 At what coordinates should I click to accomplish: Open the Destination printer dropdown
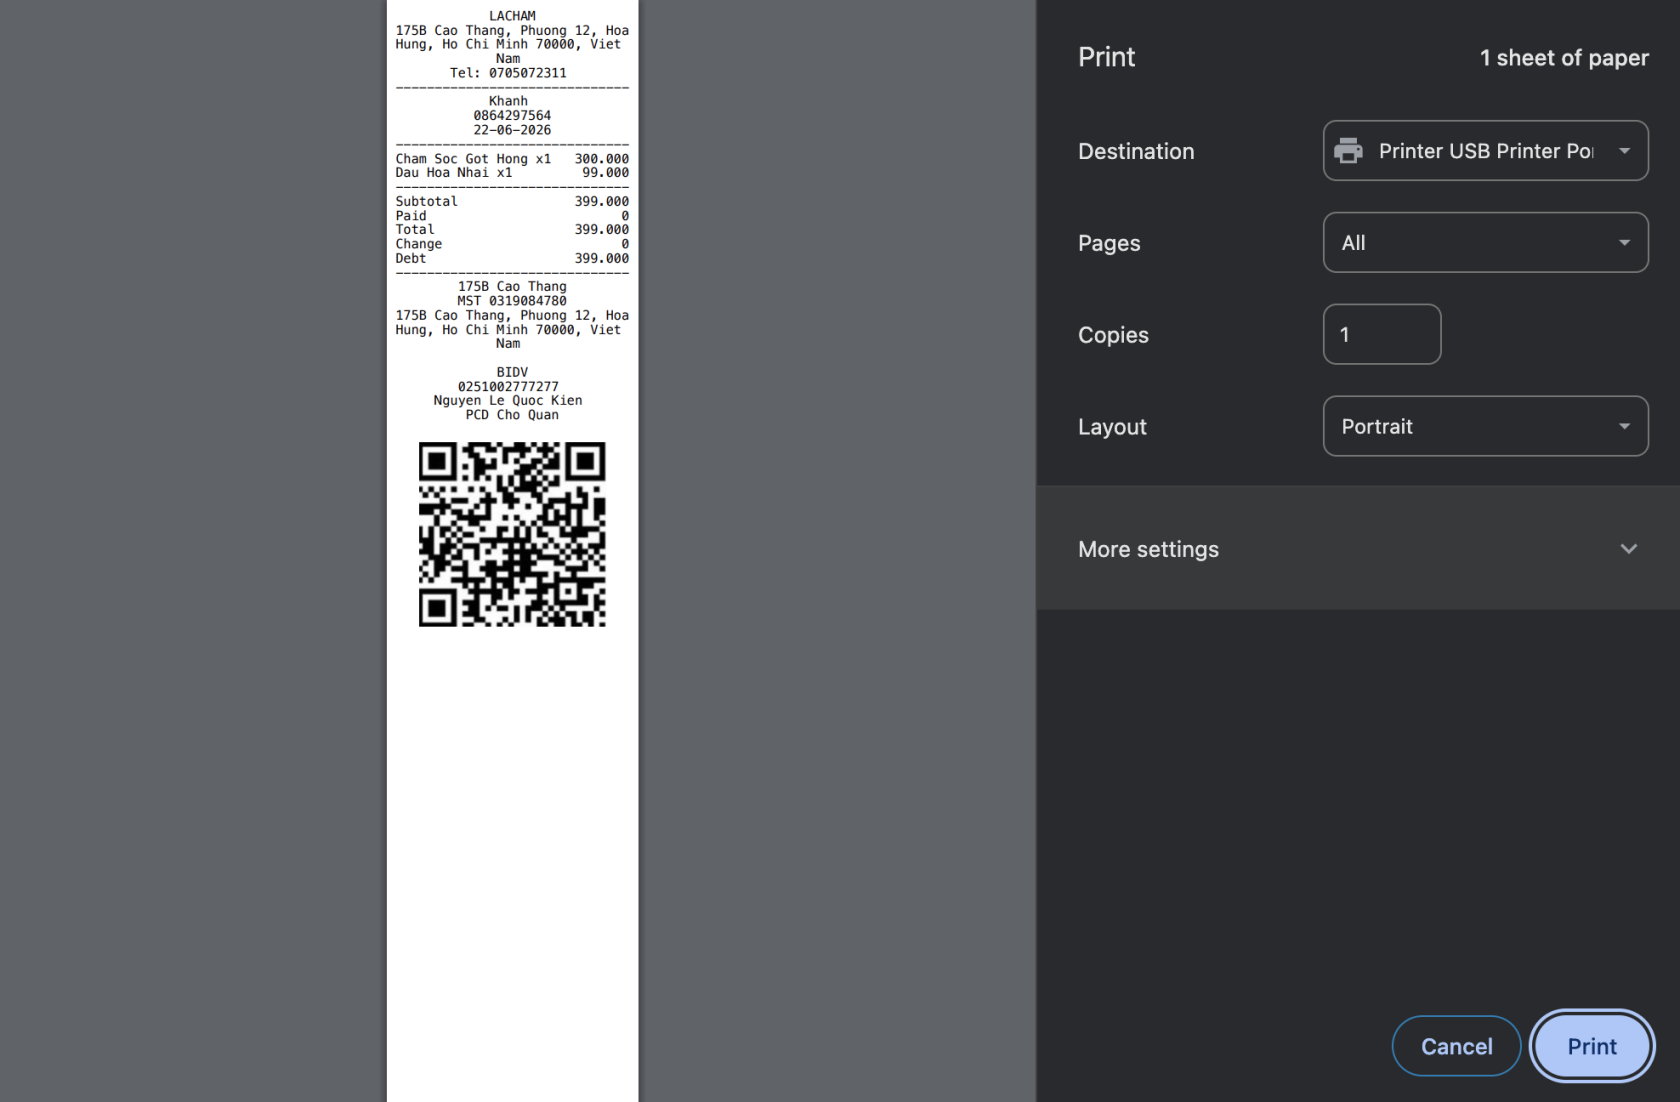coord(1485,151)
